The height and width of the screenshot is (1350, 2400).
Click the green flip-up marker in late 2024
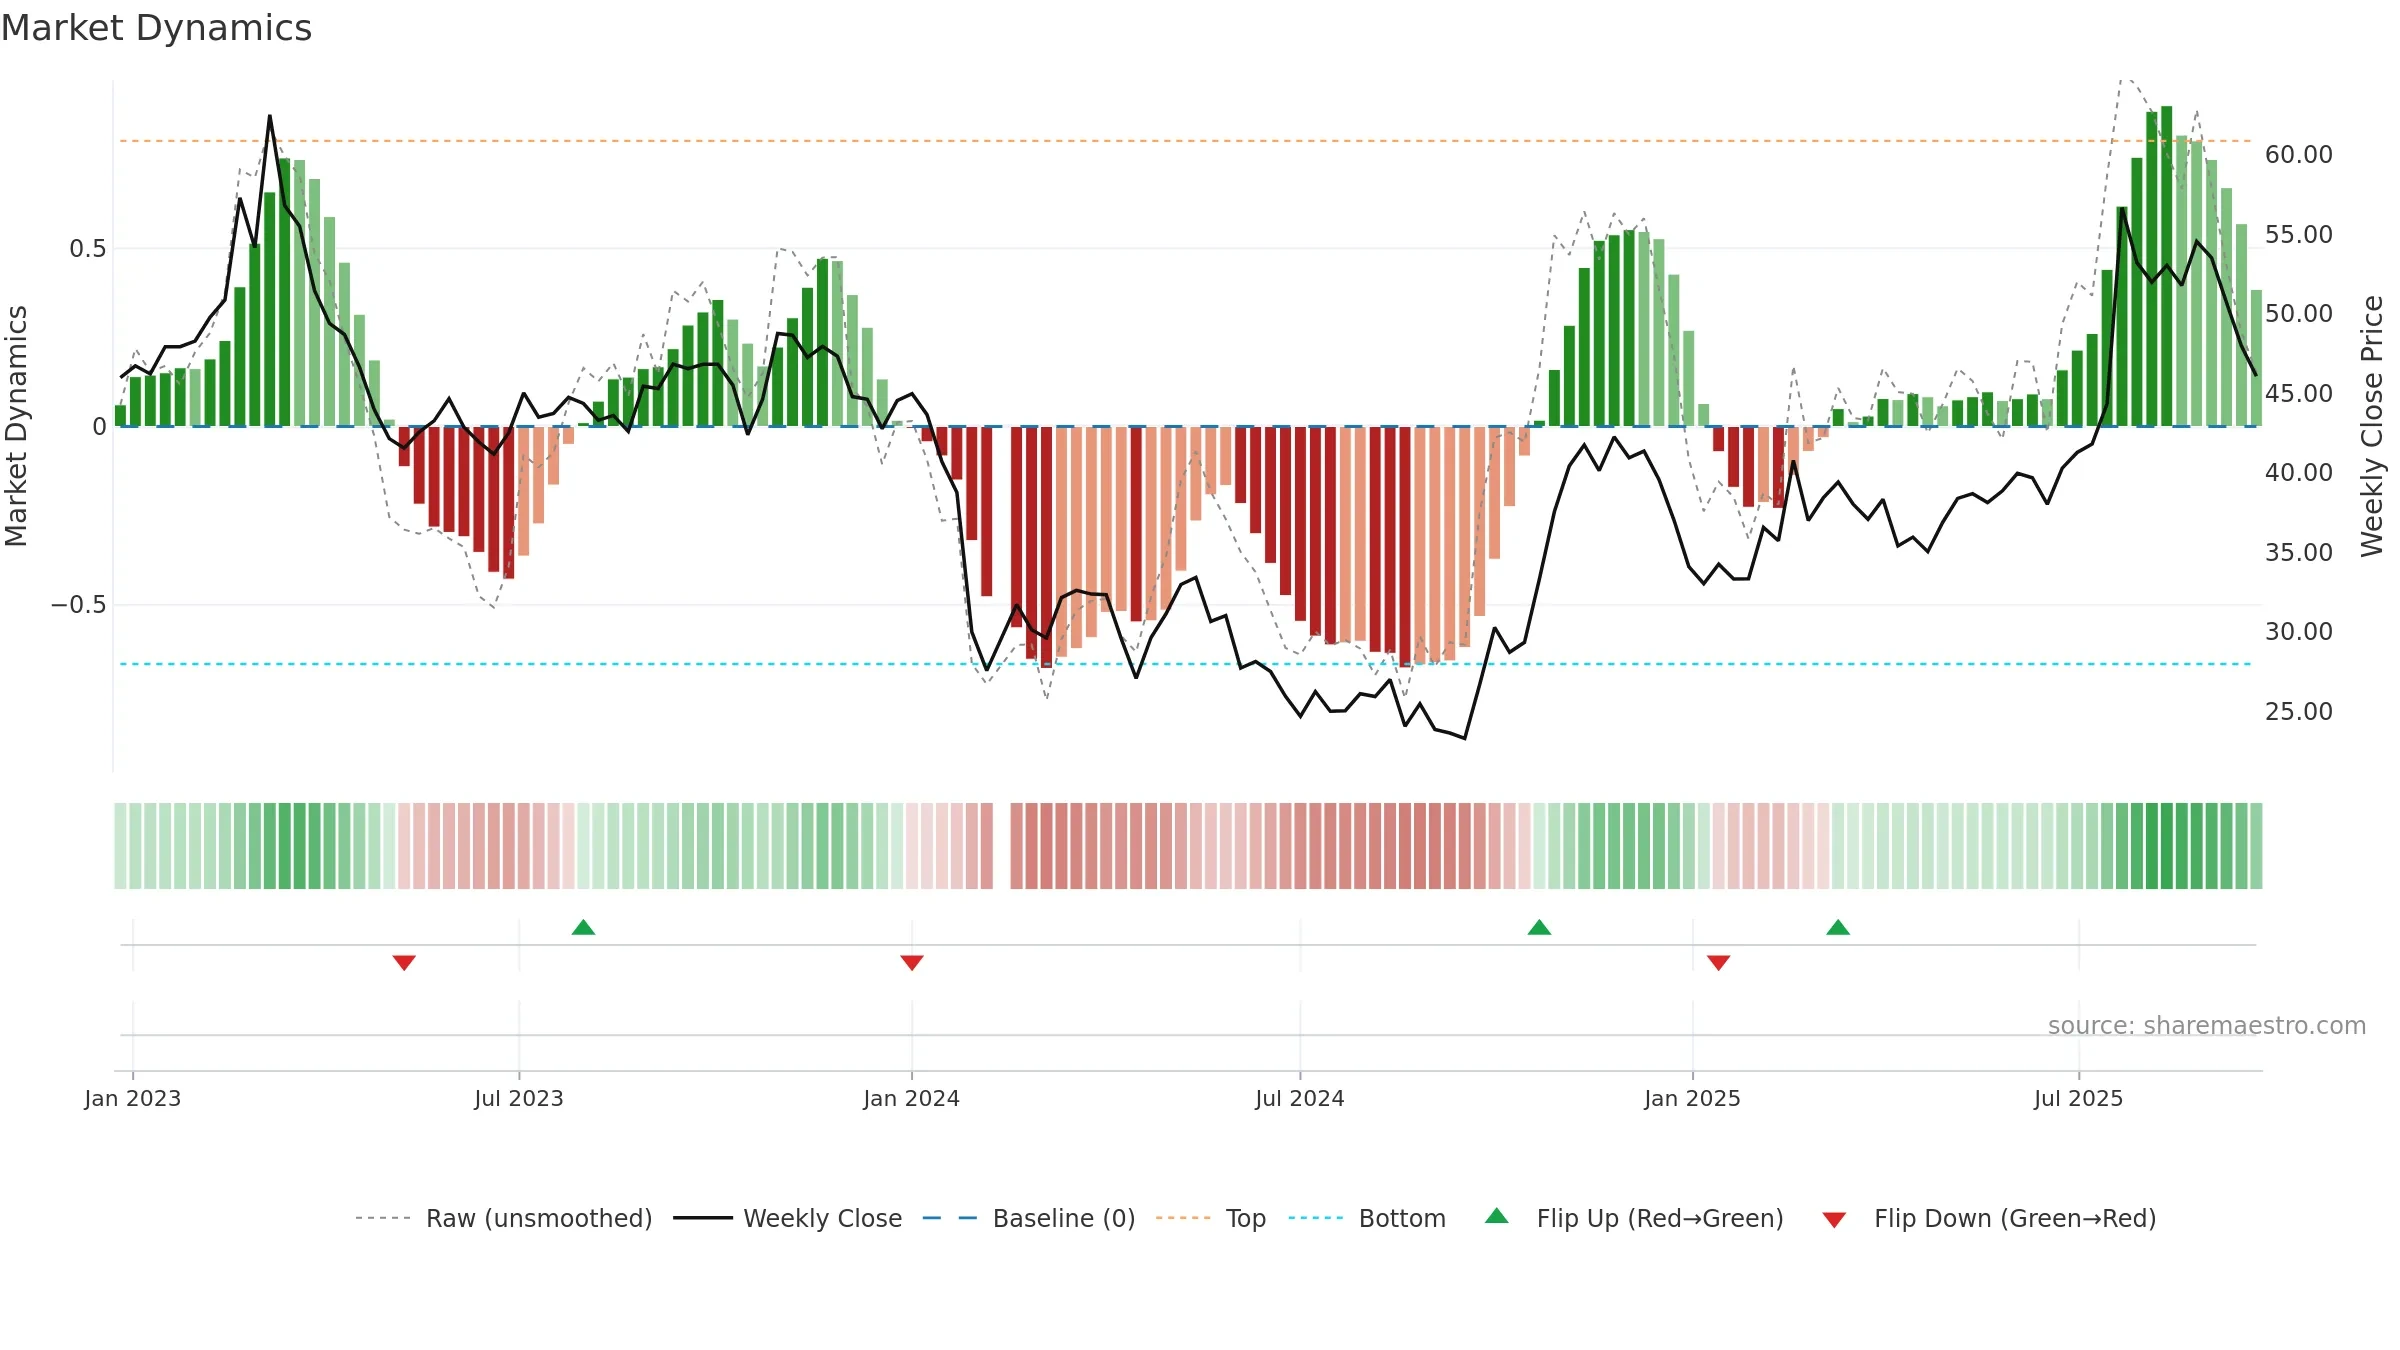[x=1539, y=927]
